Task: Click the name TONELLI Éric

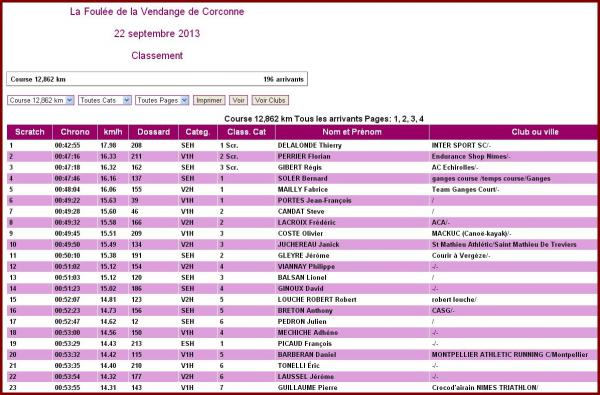Action: [x=298, y=366]
